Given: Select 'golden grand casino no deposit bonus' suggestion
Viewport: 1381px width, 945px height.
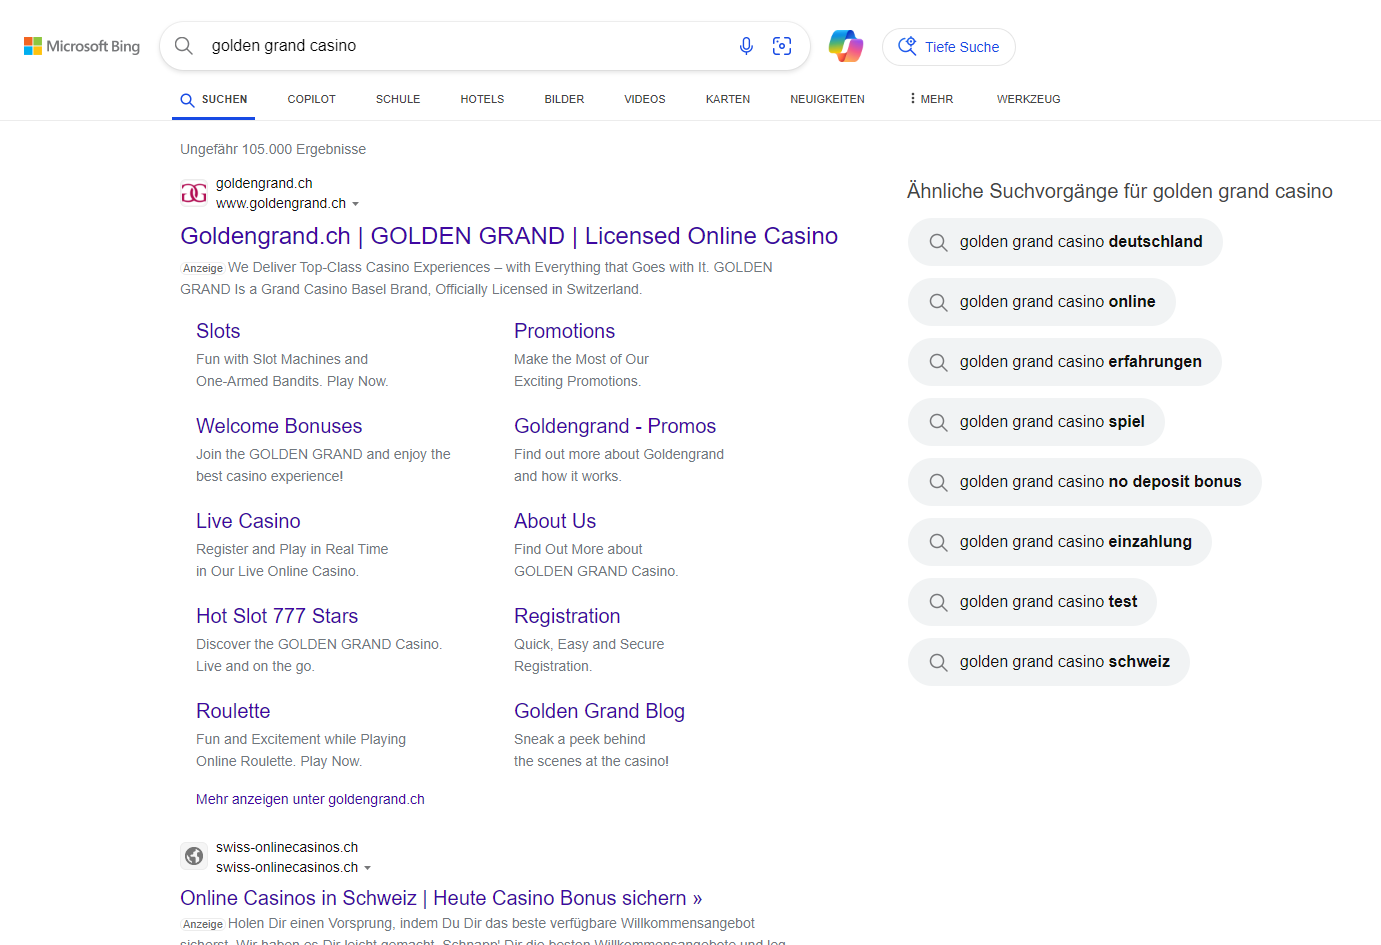Looking at the screenshot, I should click(1099, 482).
